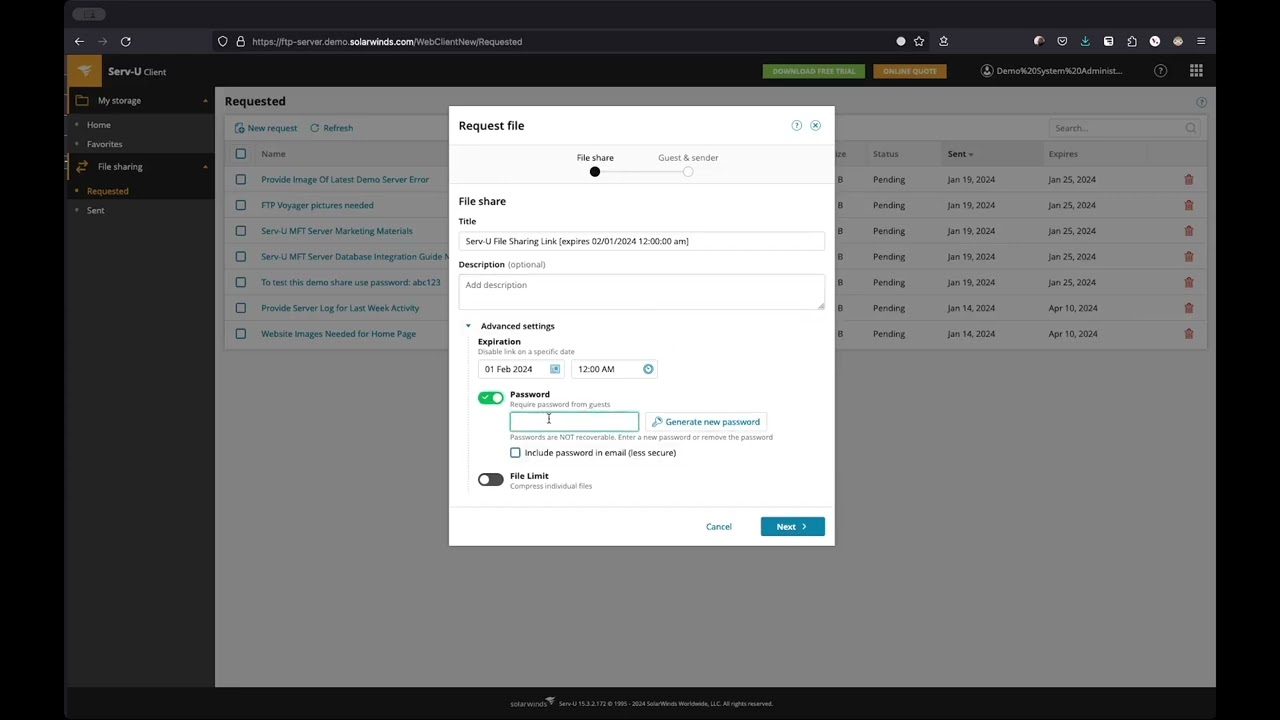1280x720 pixels.
Task: Select checkbox for 'FTP Voyager pictures needed'
Action: (x=240, y=205)
